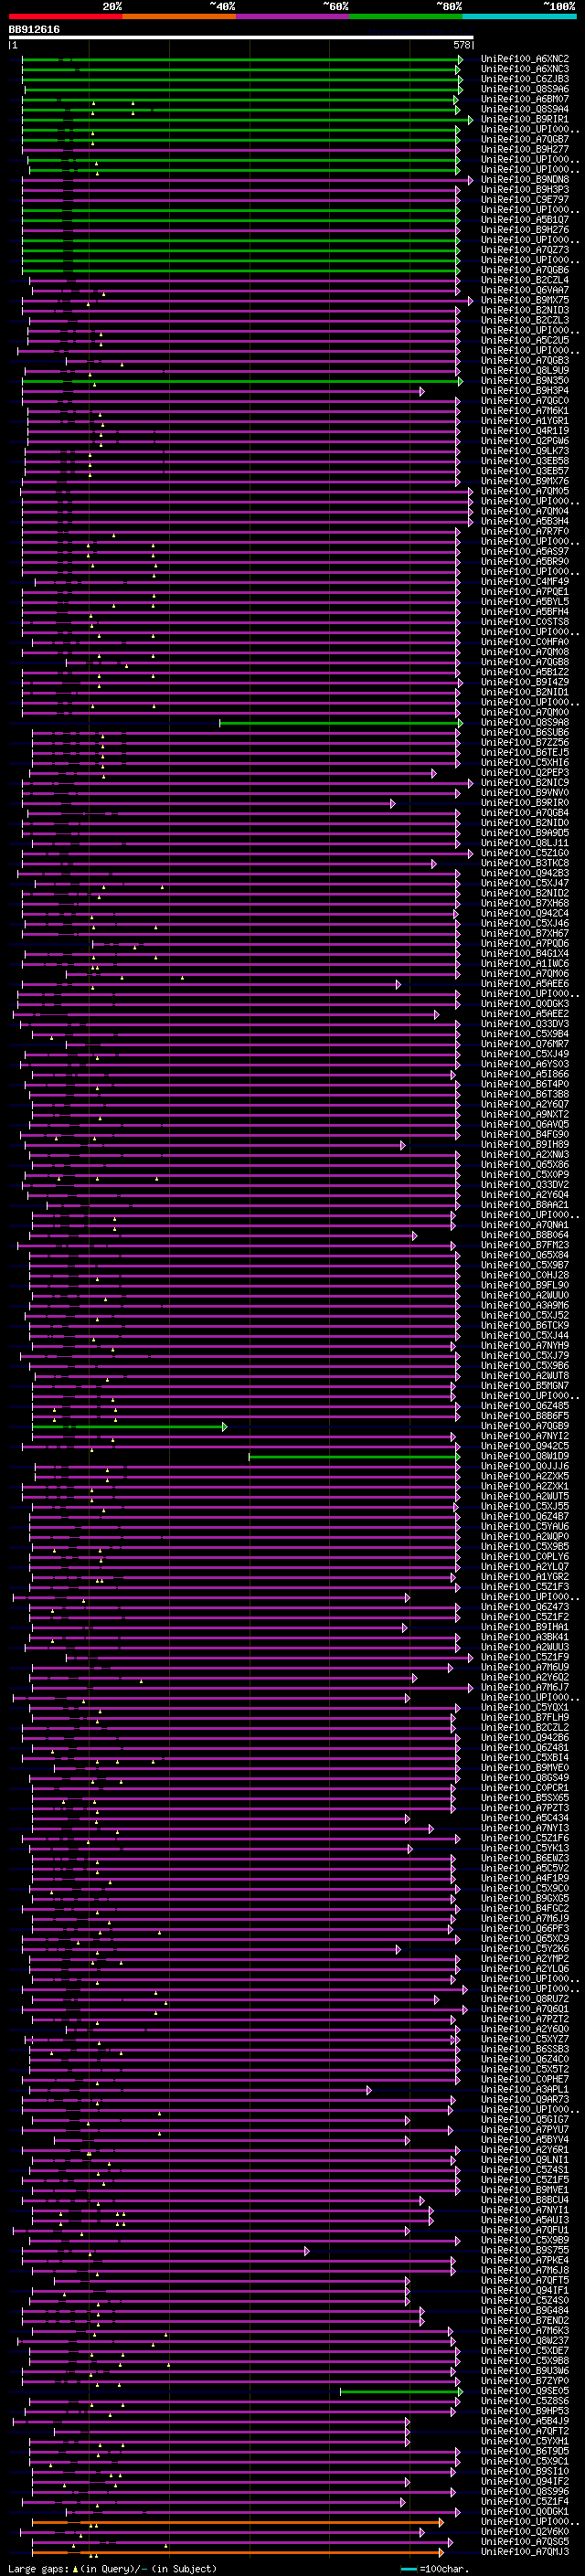Select the UniRef100_Q2V6K0 label
This screenshot has width=585, height=2576.
(x=525, y=2532)
